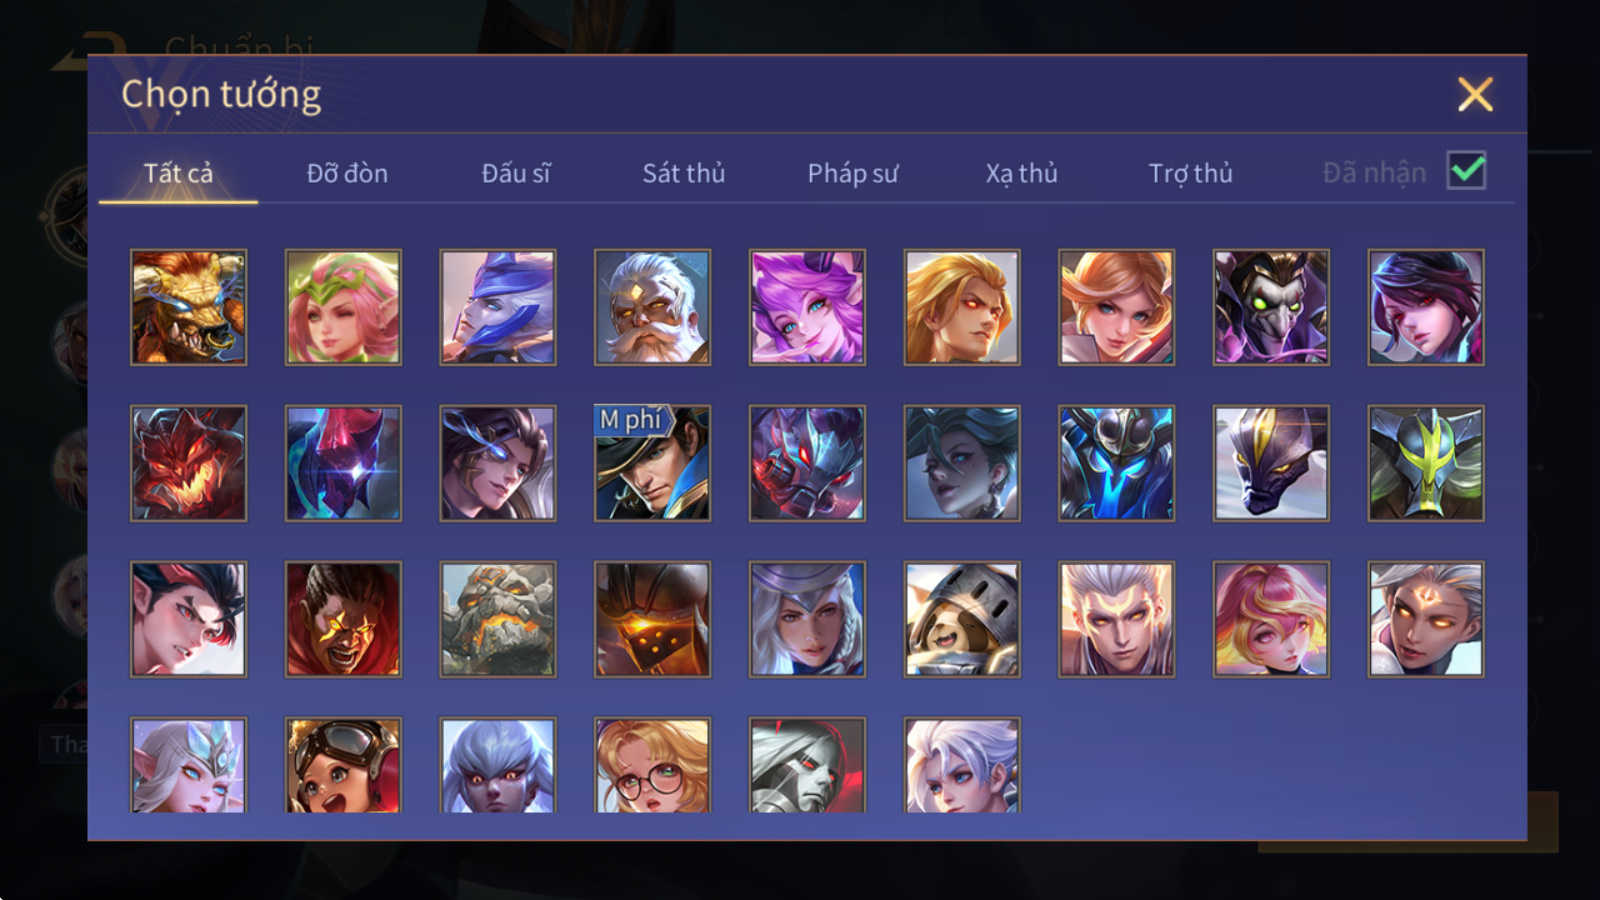Filter by 'Pháp sư' heroes
This screenshot has height=900, width=1600.
pyautogui.click(x=853, y=173)
